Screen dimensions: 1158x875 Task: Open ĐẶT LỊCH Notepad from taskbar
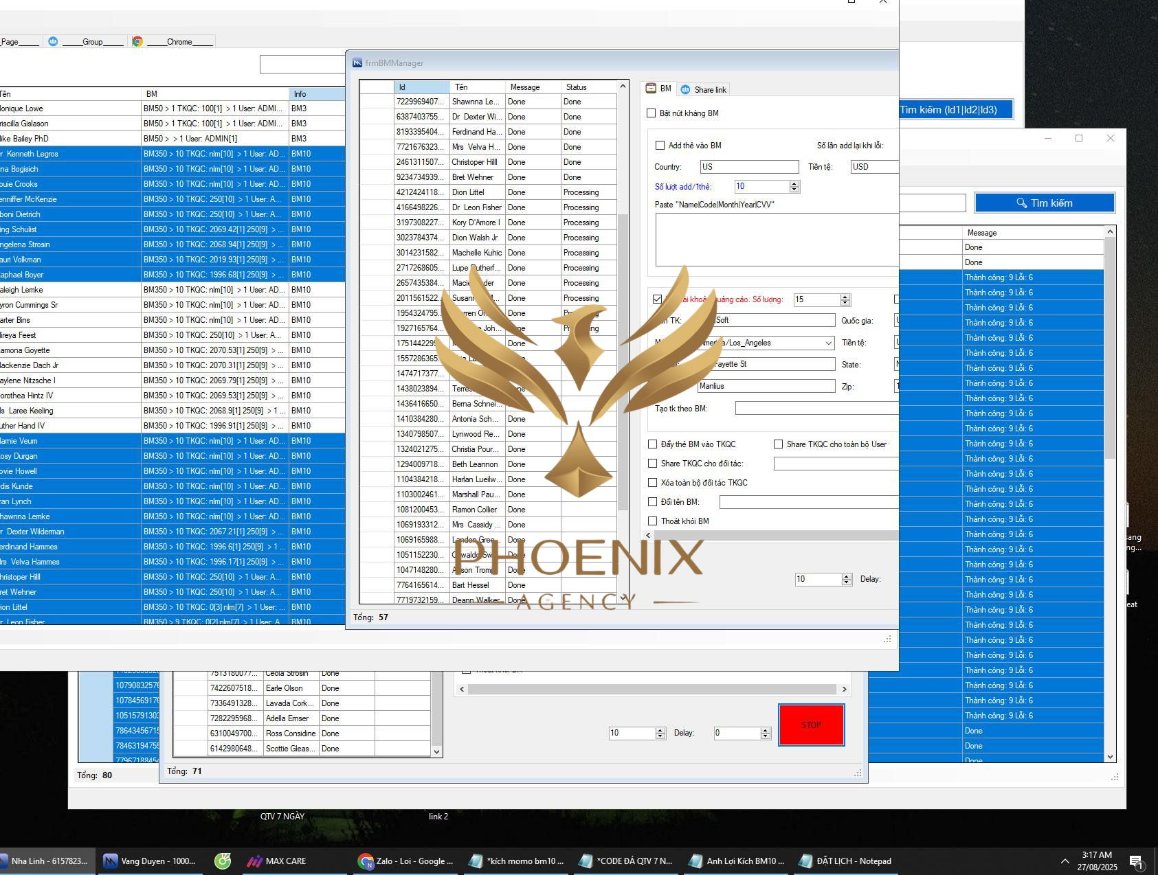pos(846,861)
